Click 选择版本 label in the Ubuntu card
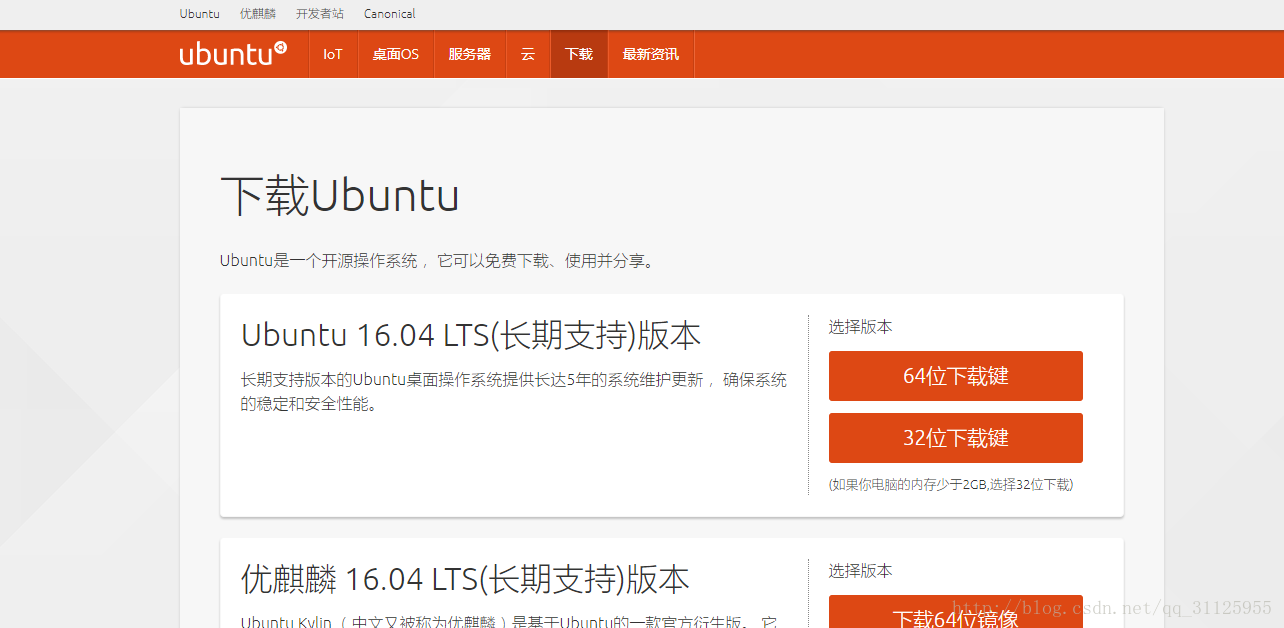 [x=860, y=327]
